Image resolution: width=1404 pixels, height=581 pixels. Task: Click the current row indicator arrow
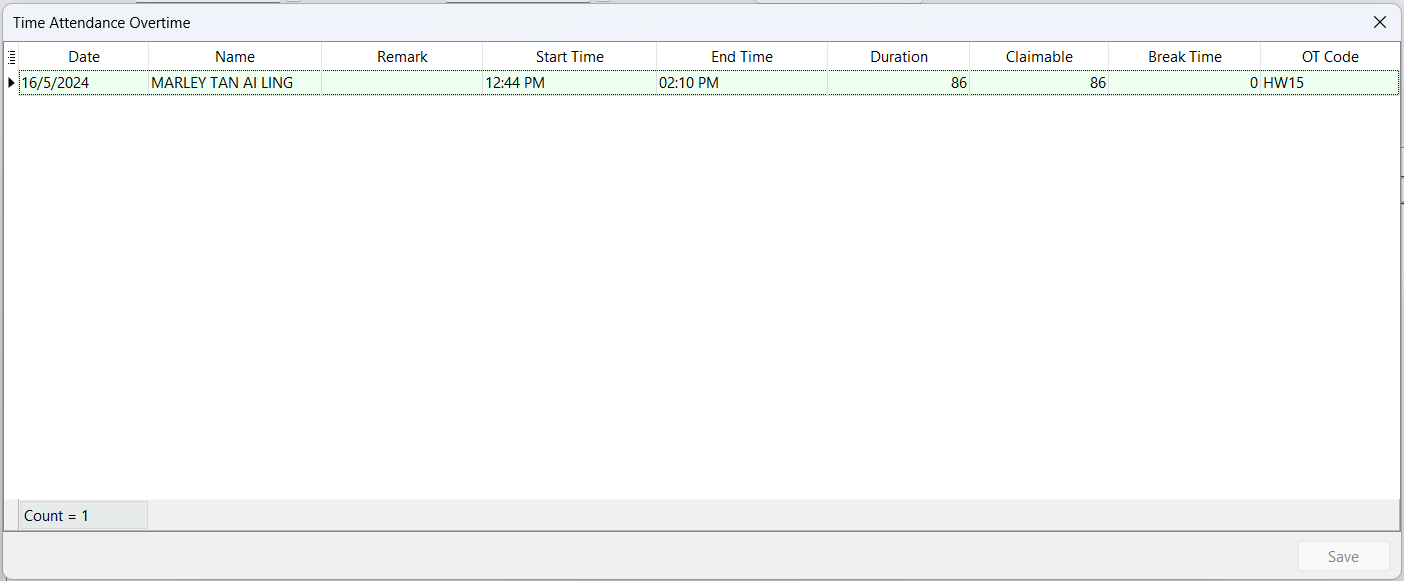pyautogui.click(x=11, y=83)
